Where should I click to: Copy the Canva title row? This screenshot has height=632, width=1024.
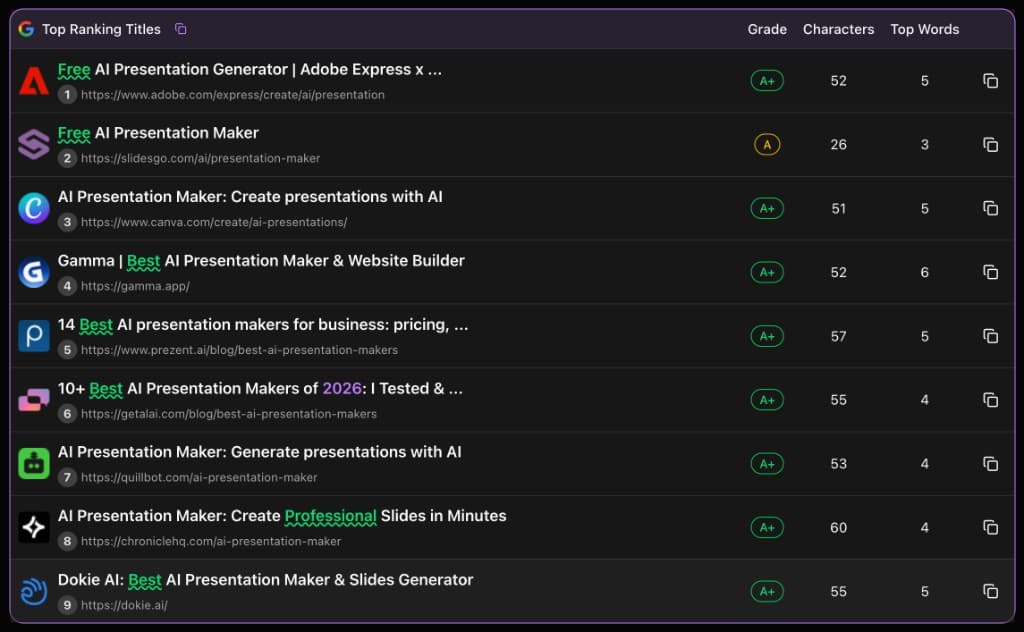tap(990, 208)
